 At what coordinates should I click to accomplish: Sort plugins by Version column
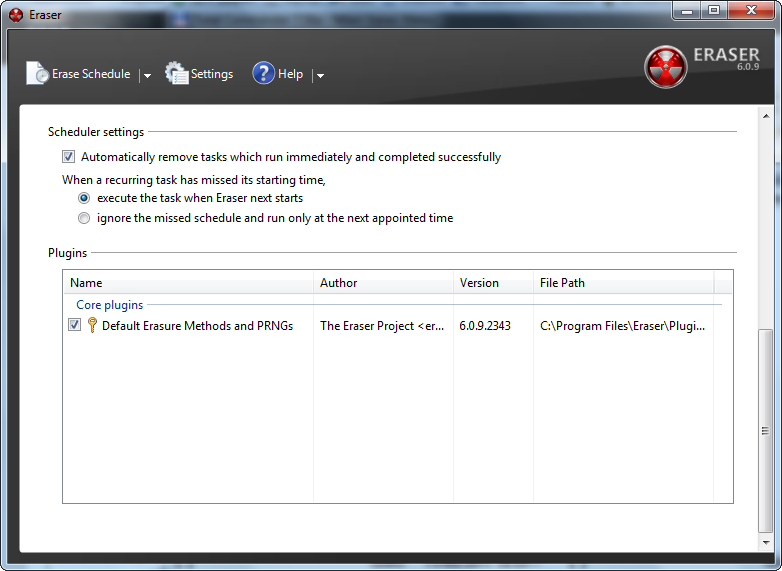493,283
